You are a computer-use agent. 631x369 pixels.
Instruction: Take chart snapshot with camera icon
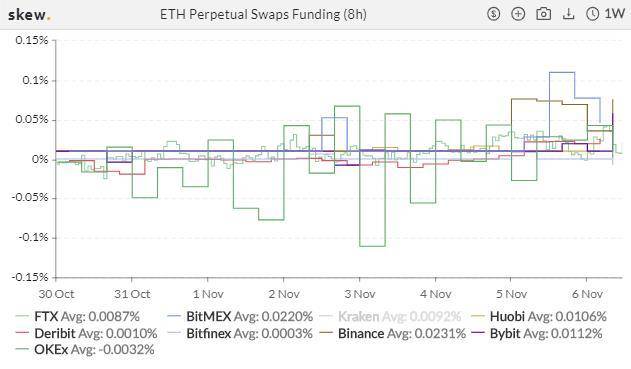pos(543,14)
